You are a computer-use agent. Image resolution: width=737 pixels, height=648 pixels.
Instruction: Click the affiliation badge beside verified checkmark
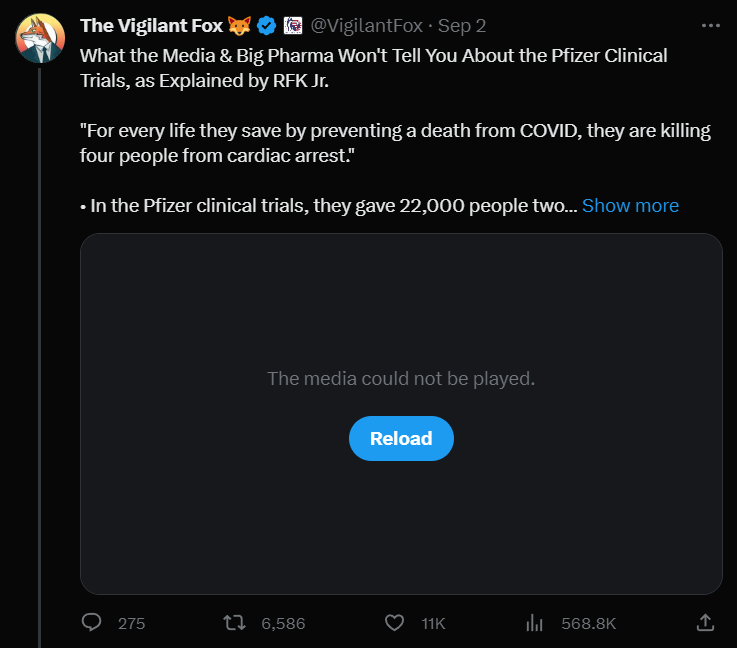click(x=293, y=25)
